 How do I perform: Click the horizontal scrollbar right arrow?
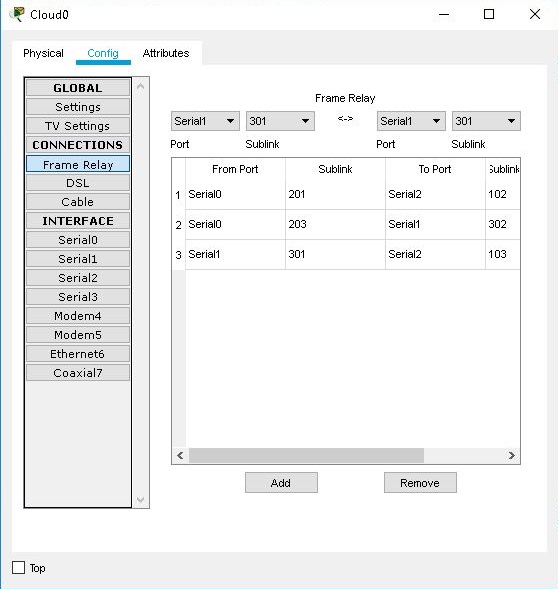[x=511, y=456]
